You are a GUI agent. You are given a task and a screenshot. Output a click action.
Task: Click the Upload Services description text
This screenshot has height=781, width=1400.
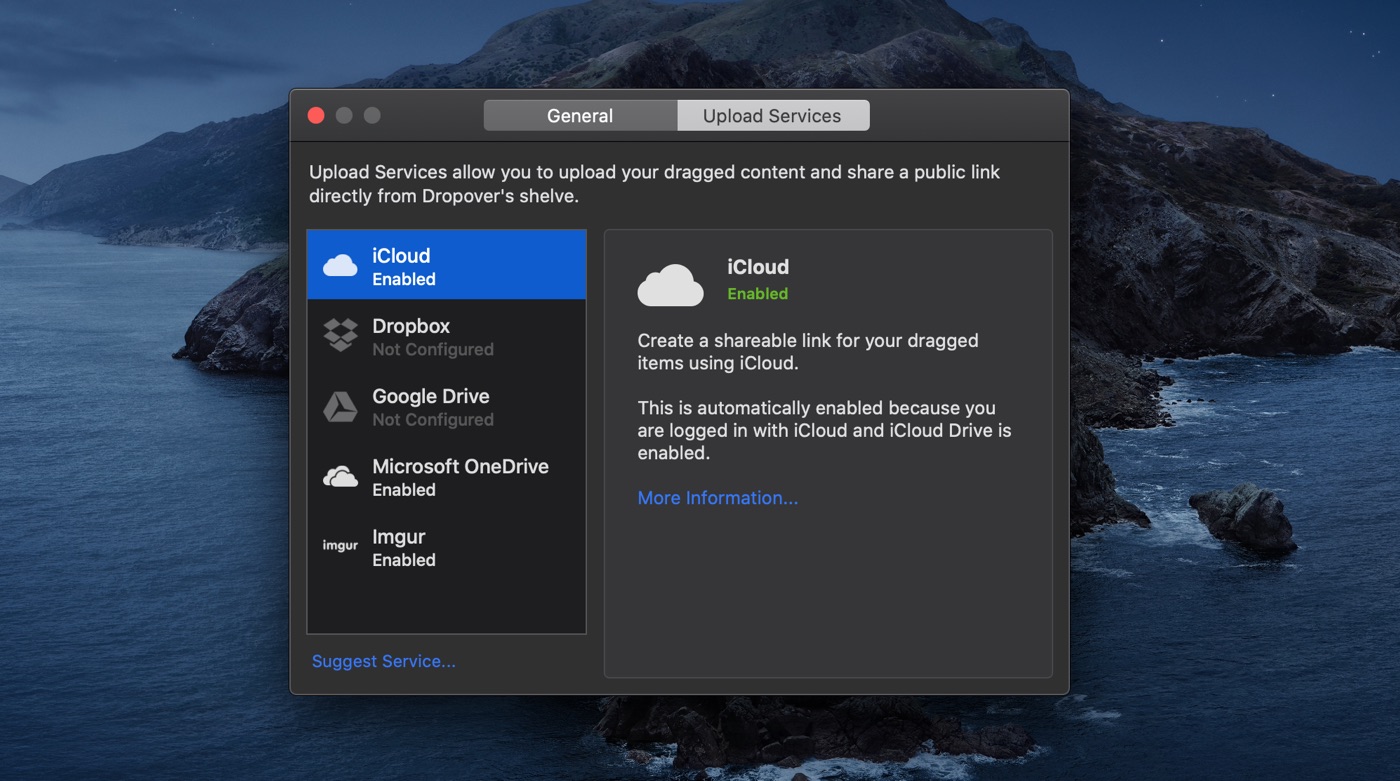click(655, 184)
